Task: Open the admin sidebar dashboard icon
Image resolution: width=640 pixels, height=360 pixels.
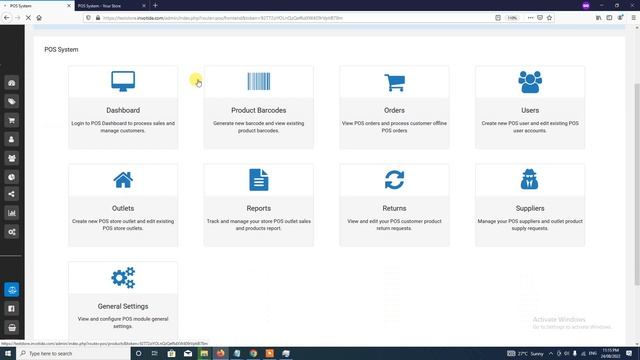Action: 11,83
